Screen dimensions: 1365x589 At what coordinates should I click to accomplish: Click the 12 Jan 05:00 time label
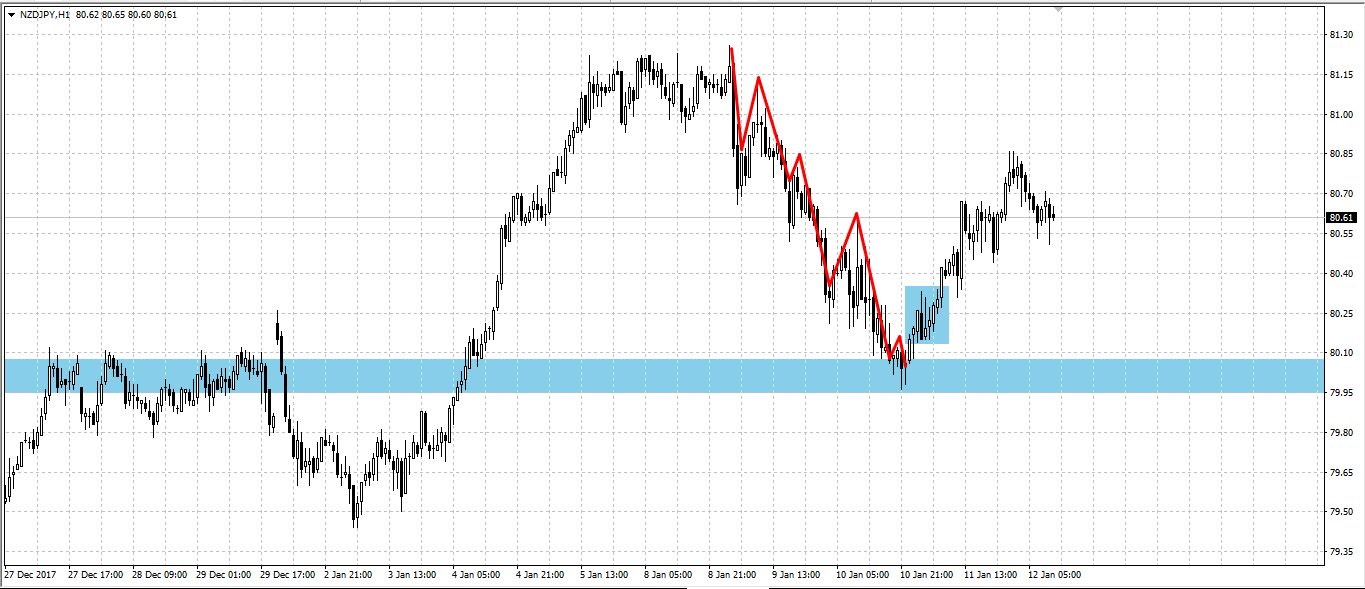pos(1055,575)
